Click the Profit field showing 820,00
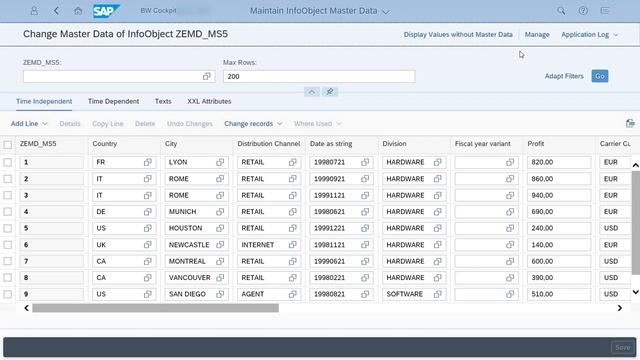The height and width of the screenshot is (360, 640). coord(559,162)
